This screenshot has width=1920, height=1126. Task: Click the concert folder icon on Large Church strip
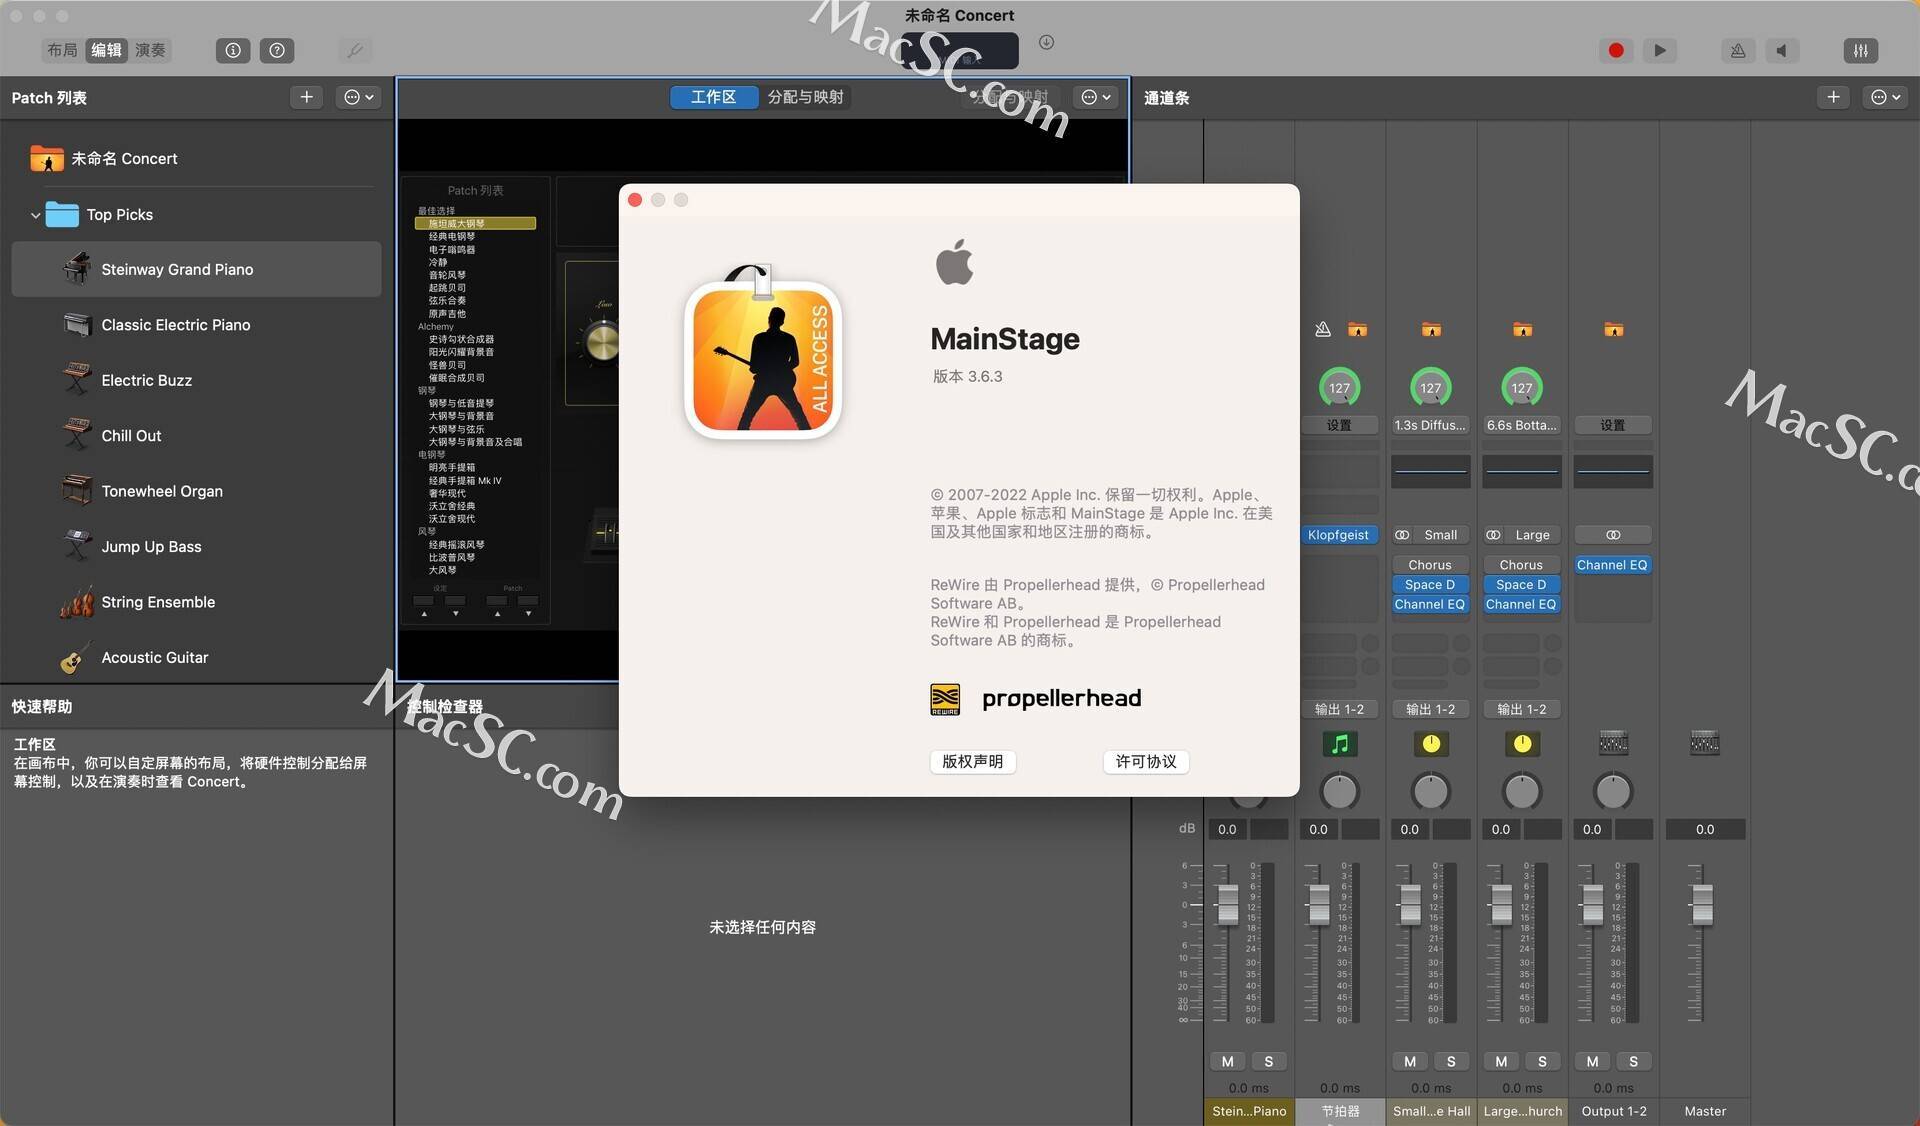point(1522,329)
